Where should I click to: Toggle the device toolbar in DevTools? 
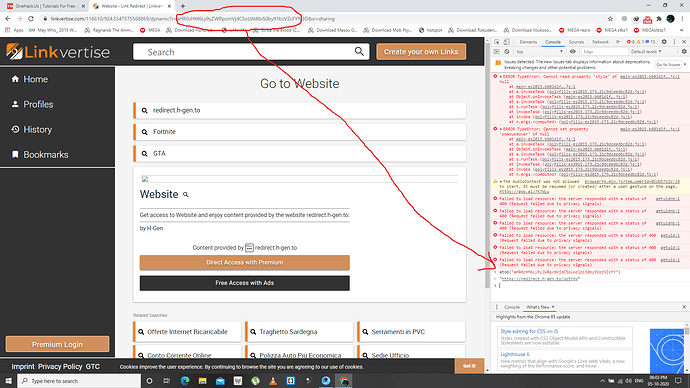click(506, 42)
